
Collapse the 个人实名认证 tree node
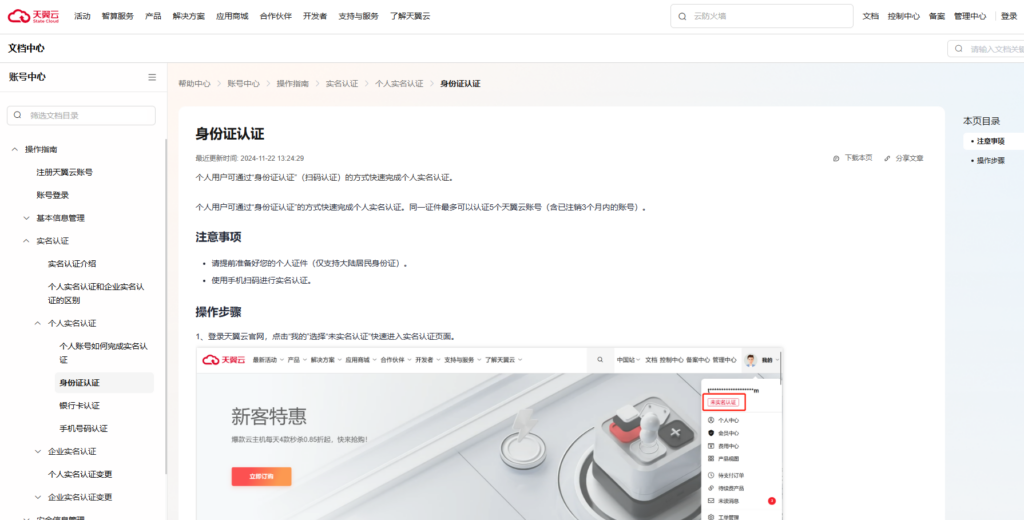(x=38, y=323)
